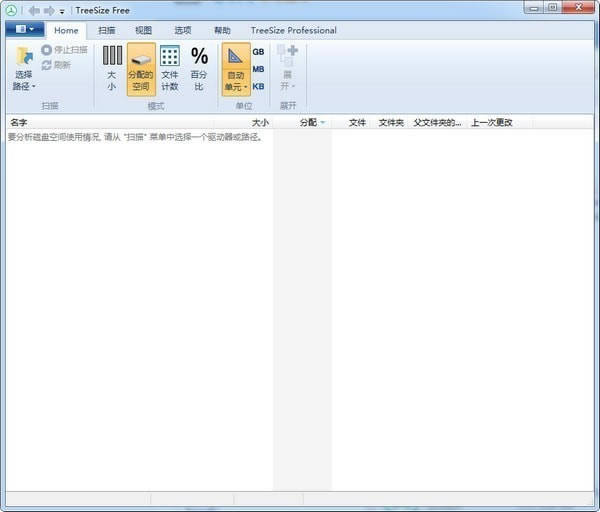
Task: Click the 展开 expand tree icon
Action: [x=287, y=56]
